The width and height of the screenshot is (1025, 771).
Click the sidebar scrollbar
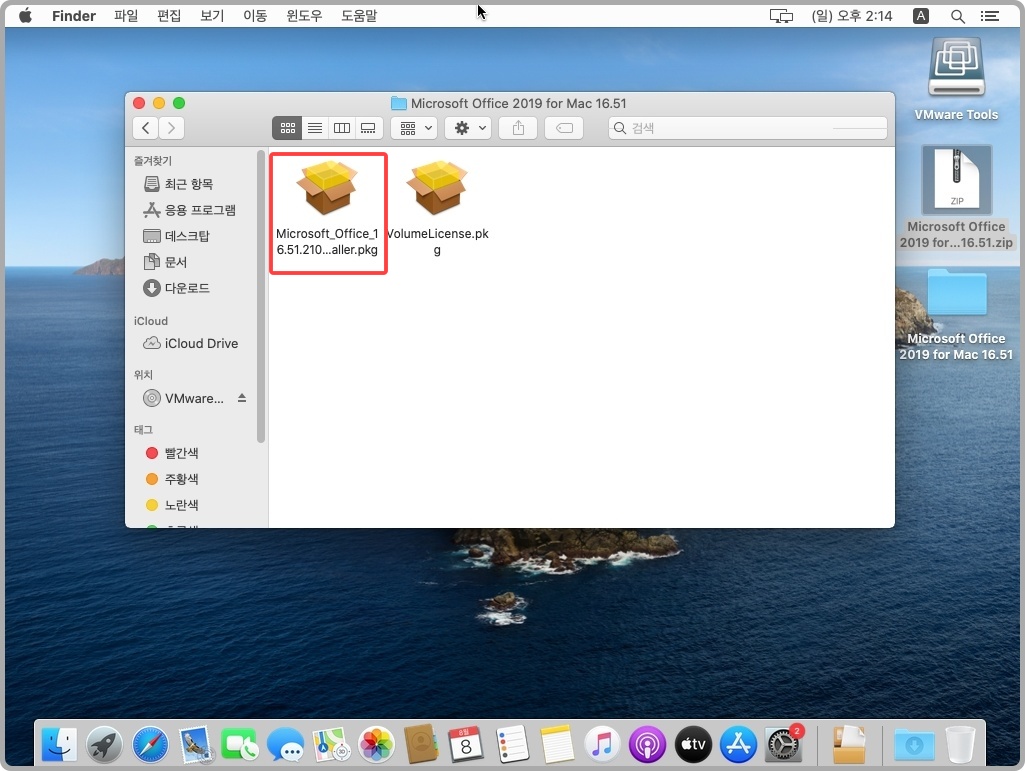click(261, 297)
